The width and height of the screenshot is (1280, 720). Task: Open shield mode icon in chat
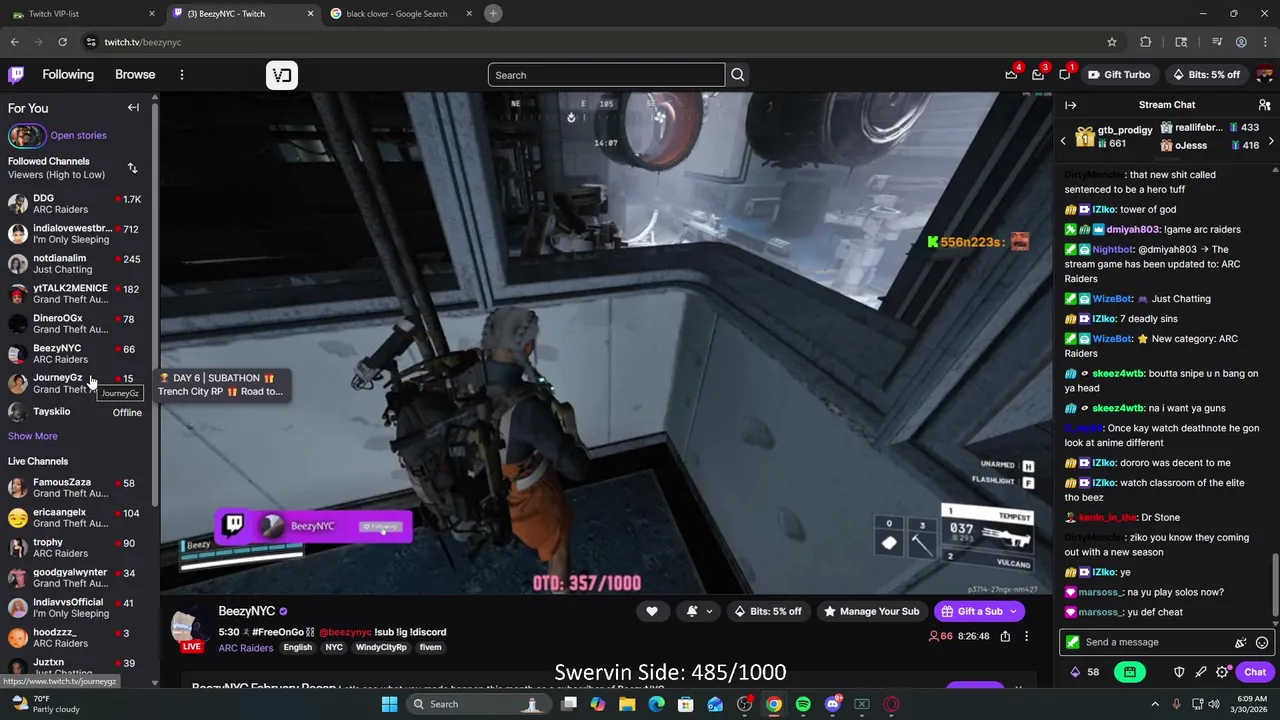[1179, 672]
